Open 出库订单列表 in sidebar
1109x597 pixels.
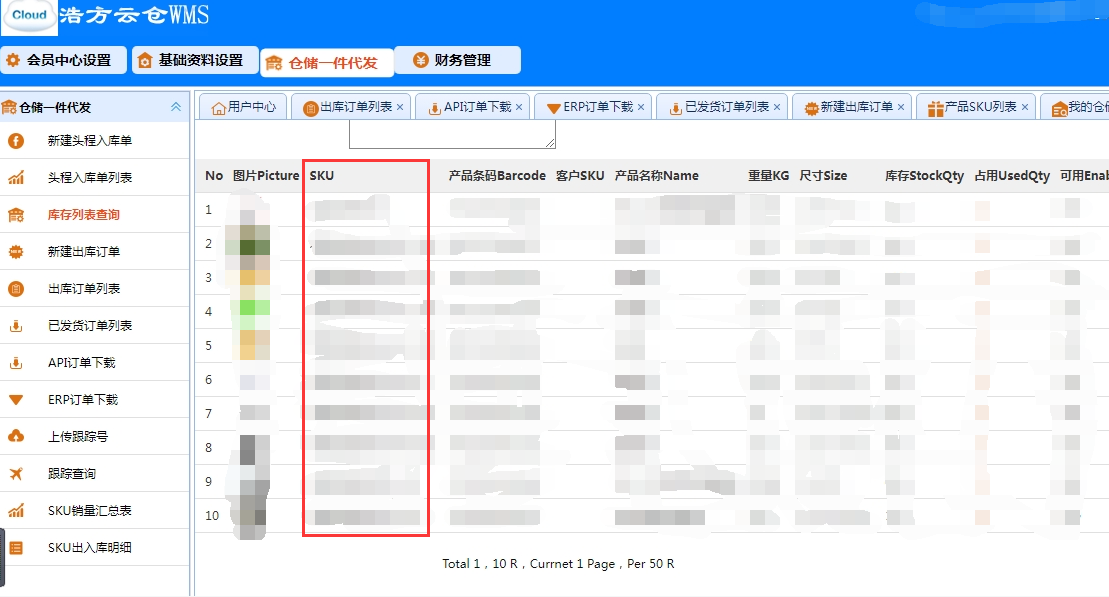83,289
